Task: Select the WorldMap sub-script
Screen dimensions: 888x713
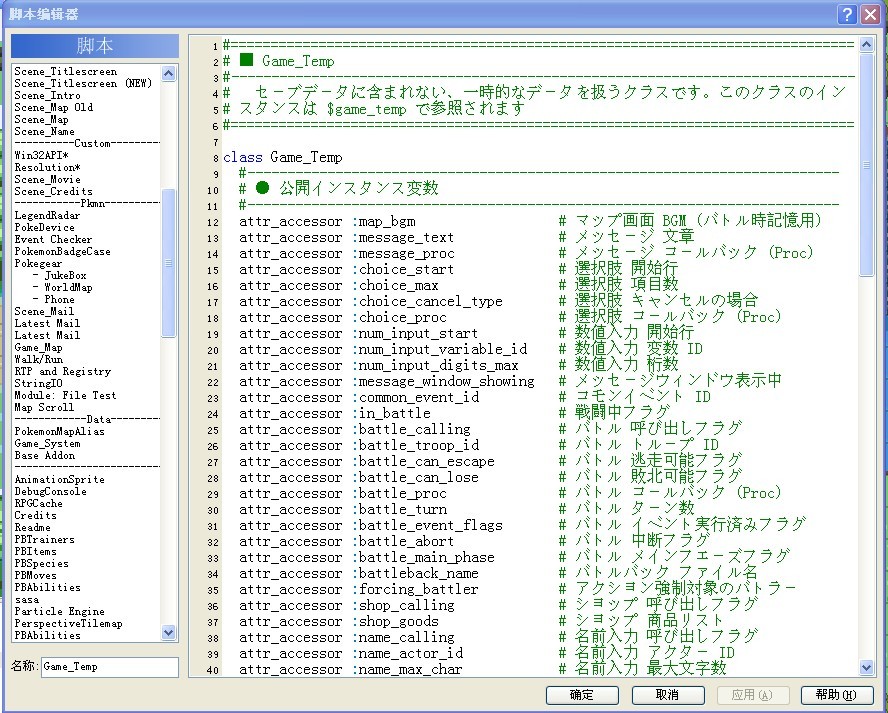Action: [x=63, y=287]
